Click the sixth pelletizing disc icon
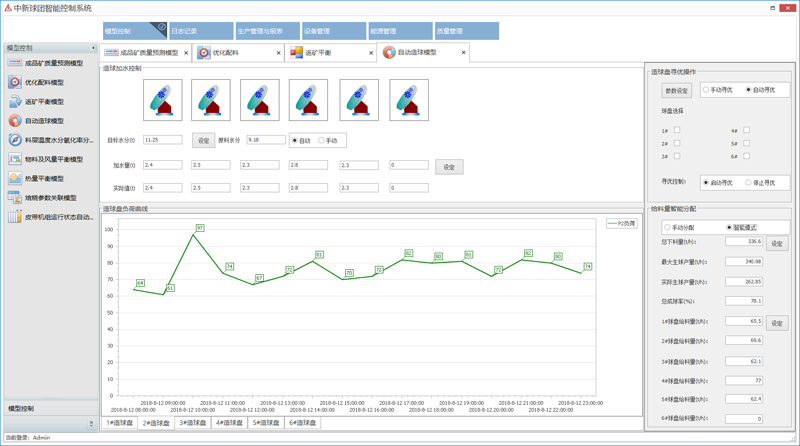Viewport: 800px width, 446px height. pos(409,100)
